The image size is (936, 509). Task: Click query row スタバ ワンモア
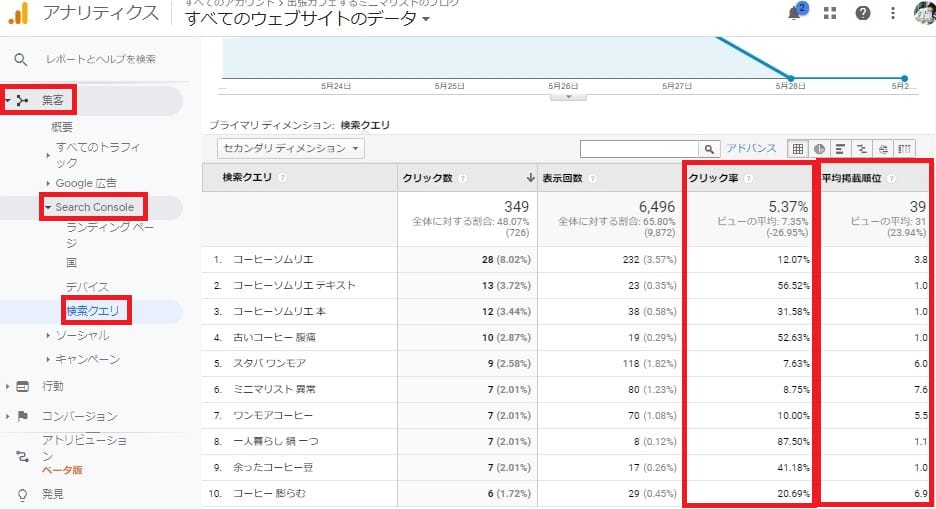coord(269,363)
